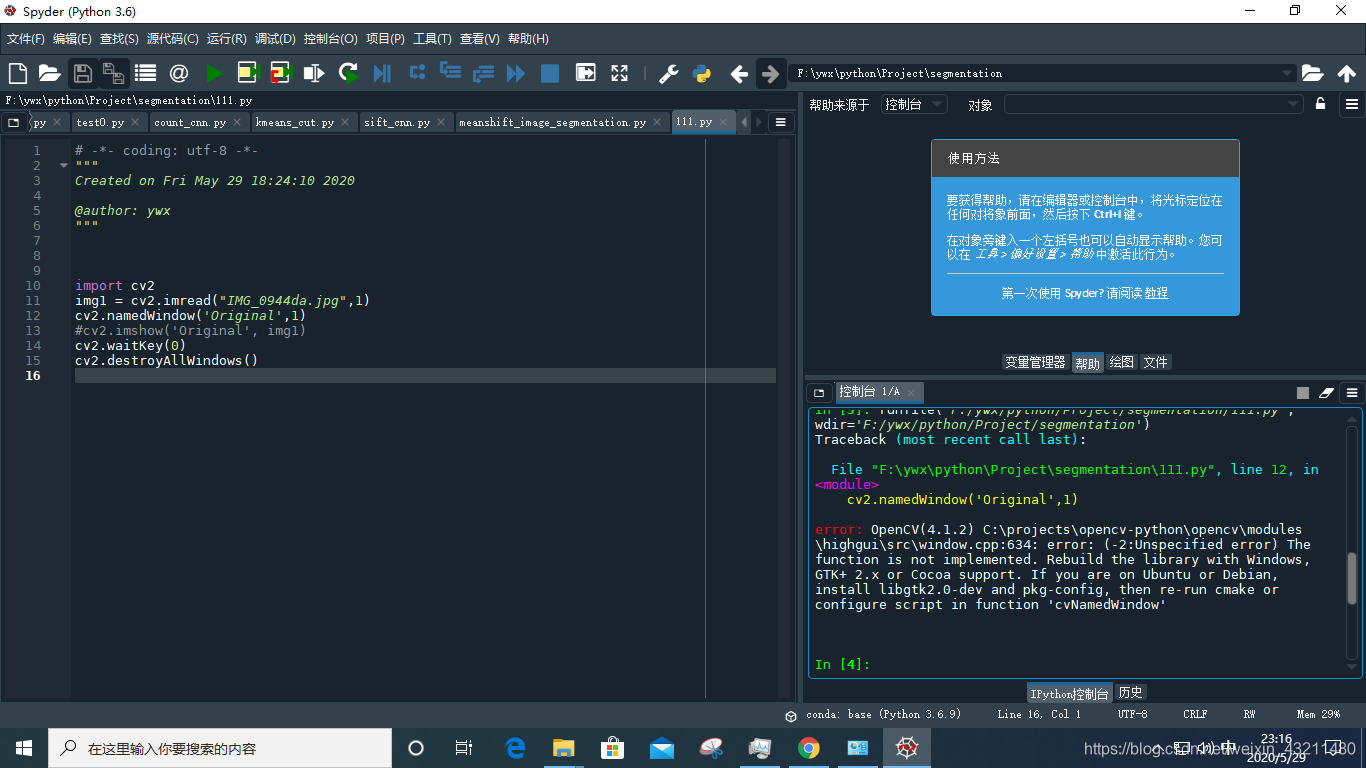Open the Python path manager icon
Screen dimensions: 1366x768
coord(702,72)
